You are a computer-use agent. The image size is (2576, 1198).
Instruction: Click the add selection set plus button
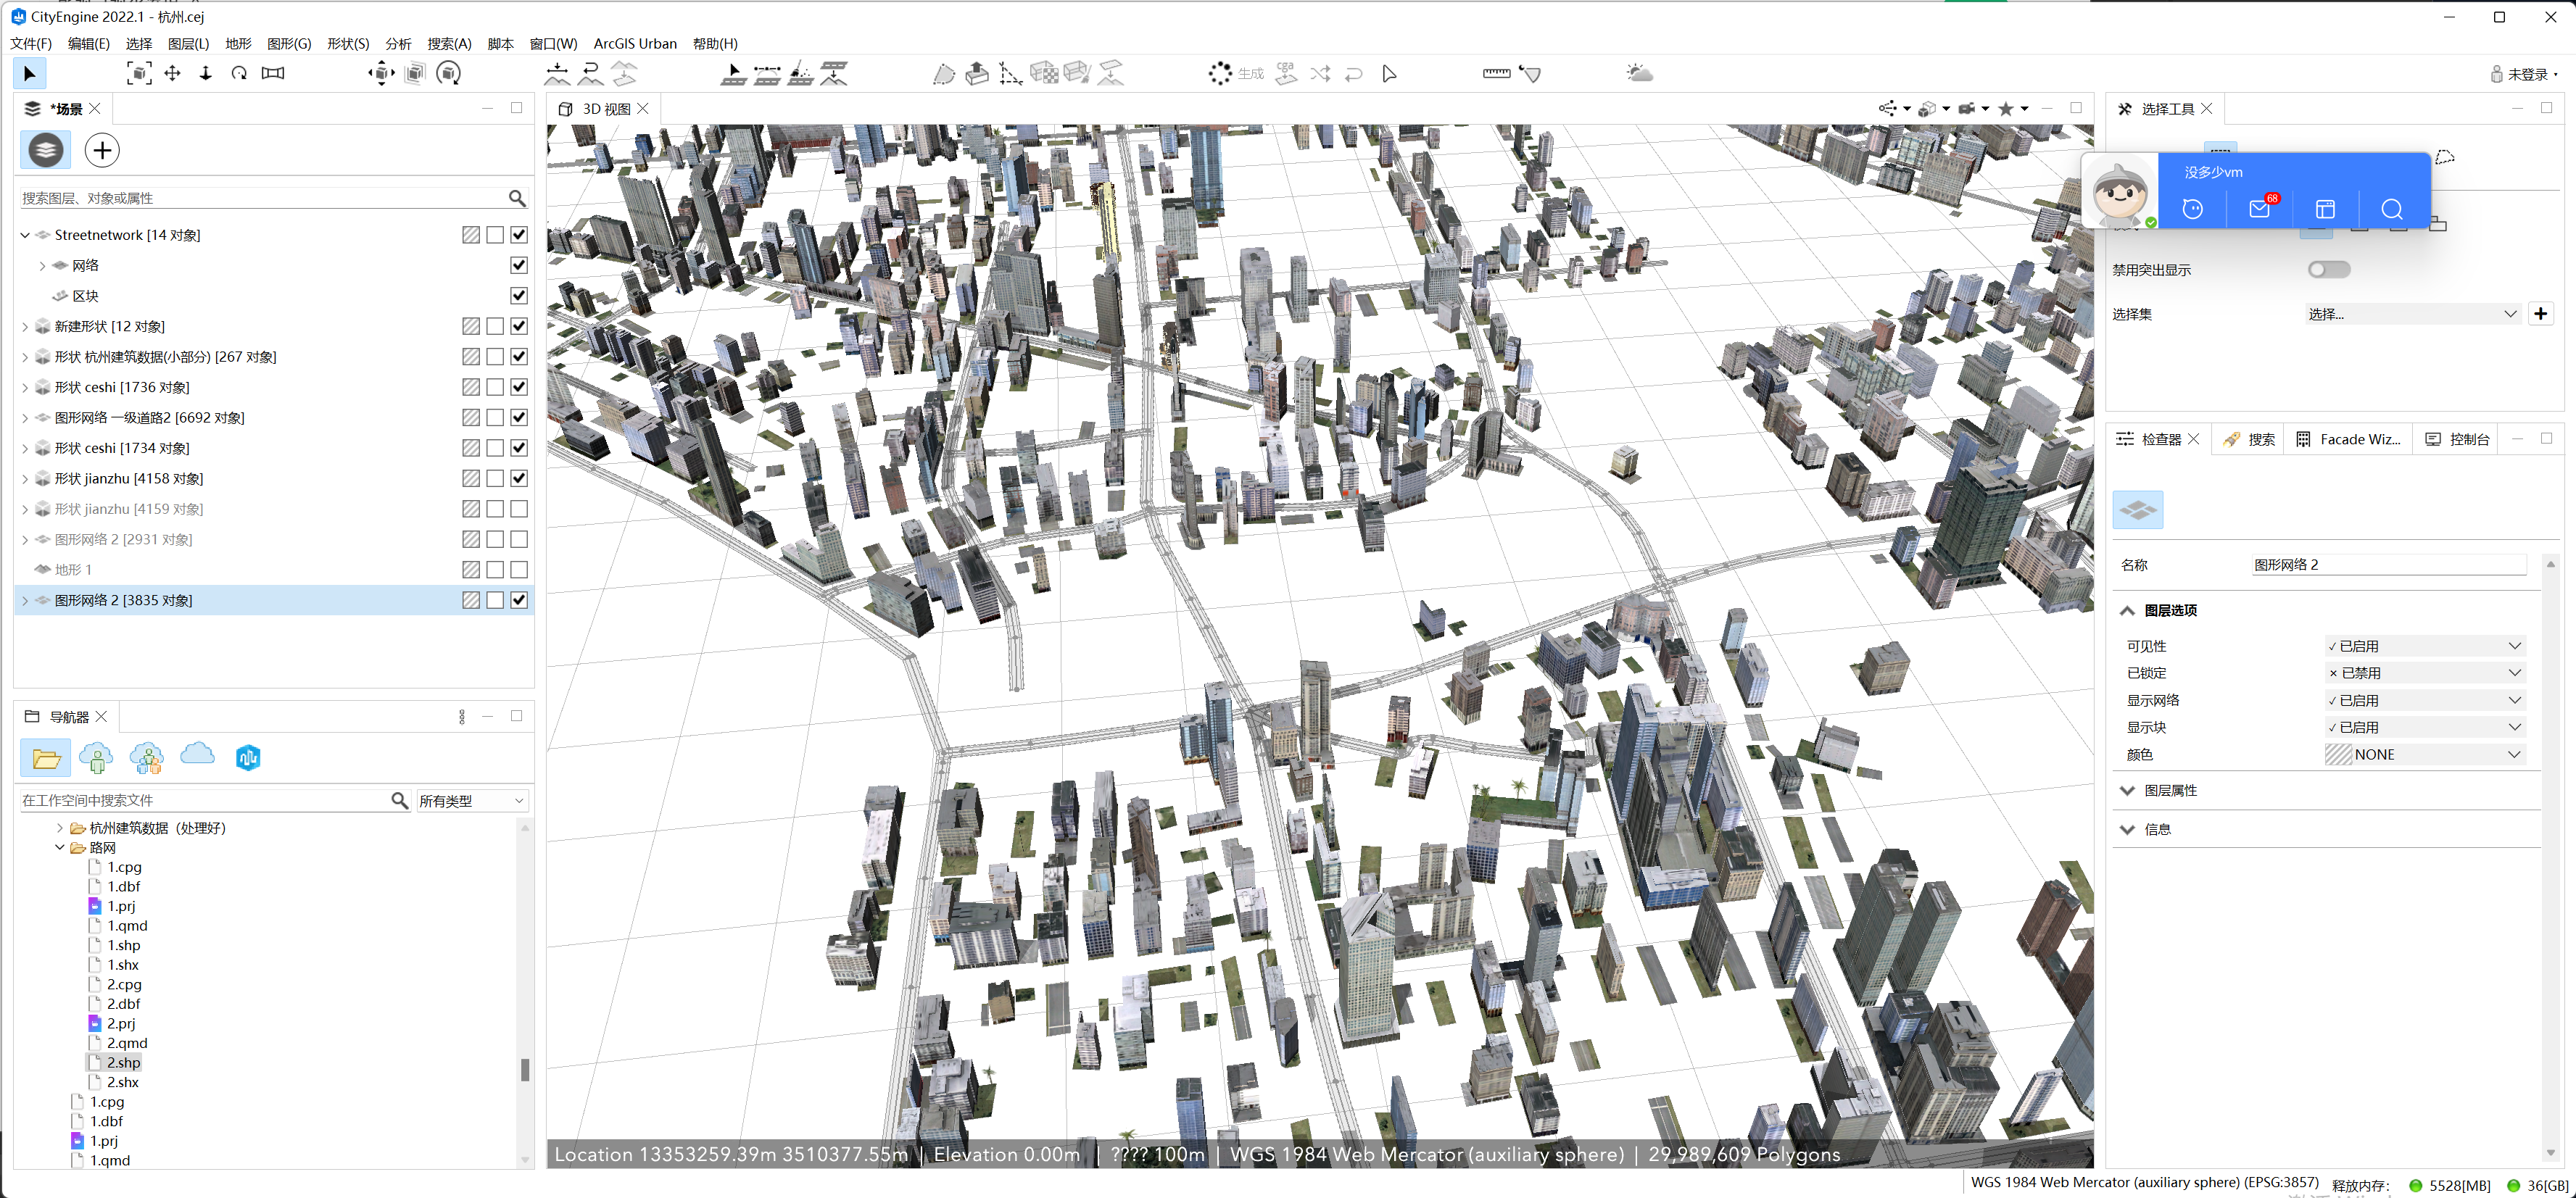[x=2541, y=314]
